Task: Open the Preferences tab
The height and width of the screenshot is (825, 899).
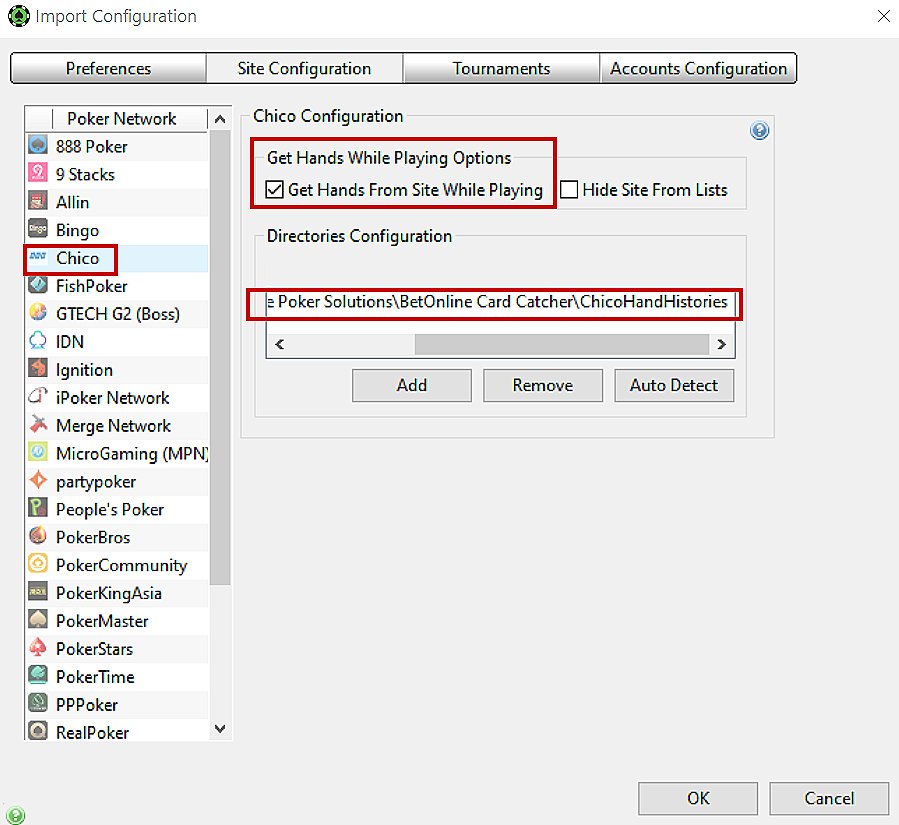Action: [x=108, y=68]
